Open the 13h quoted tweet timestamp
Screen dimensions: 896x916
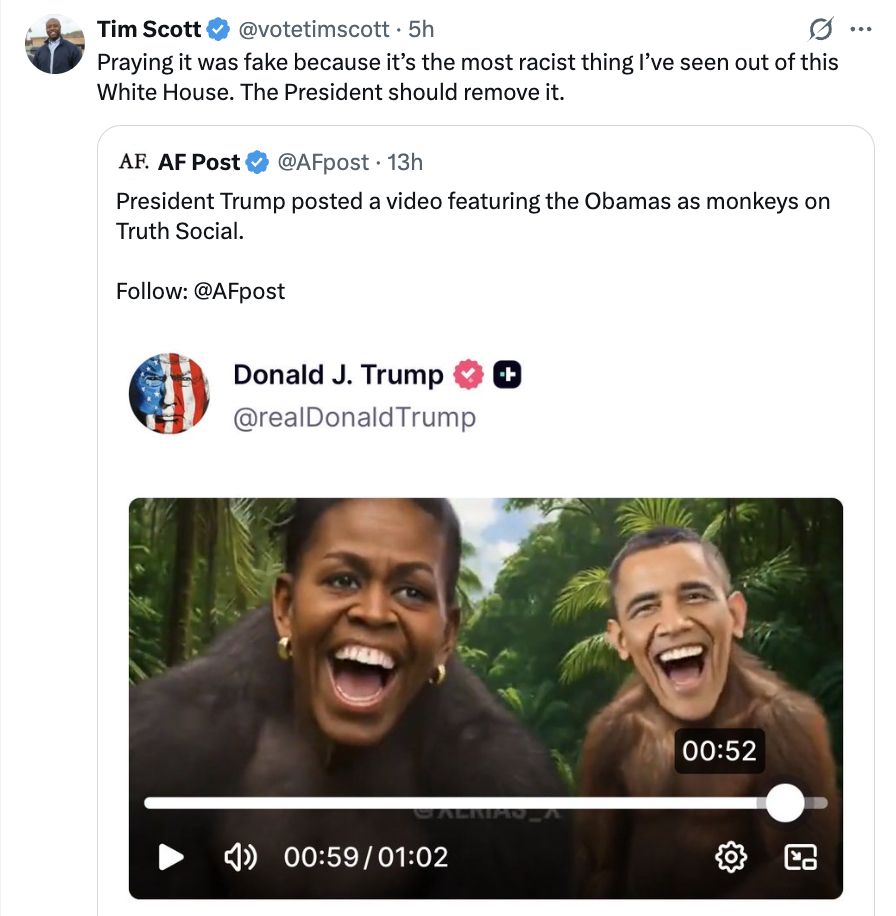tap(405, 162)
